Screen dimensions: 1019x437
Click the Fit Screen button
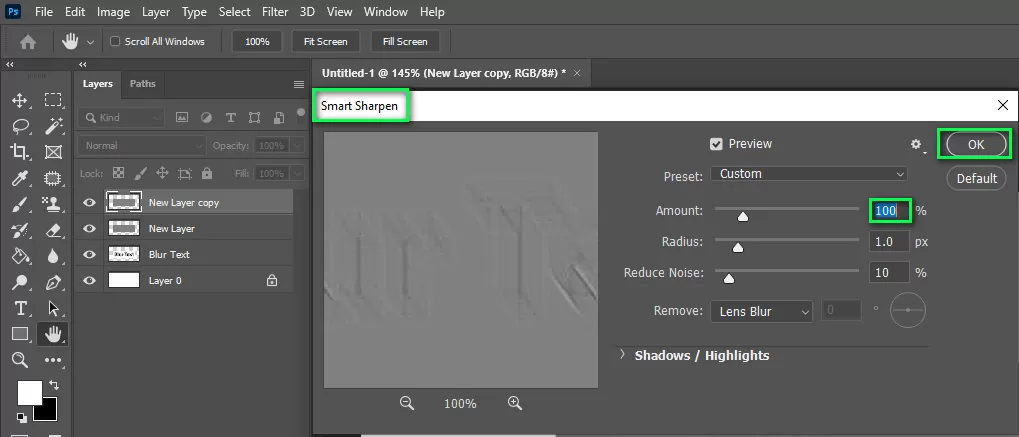(326, 42)
